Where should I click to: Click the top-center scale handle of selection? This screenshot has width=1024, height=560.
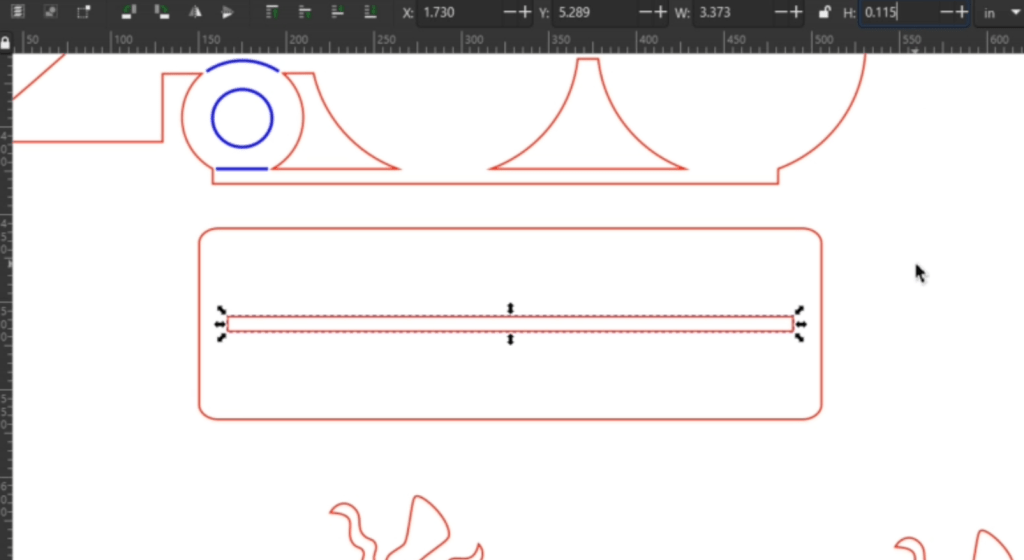511,308
